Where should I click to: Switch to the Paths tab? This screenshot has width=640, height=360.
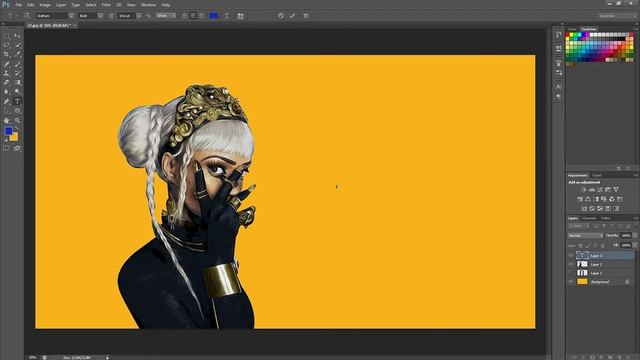click(605, 218)
